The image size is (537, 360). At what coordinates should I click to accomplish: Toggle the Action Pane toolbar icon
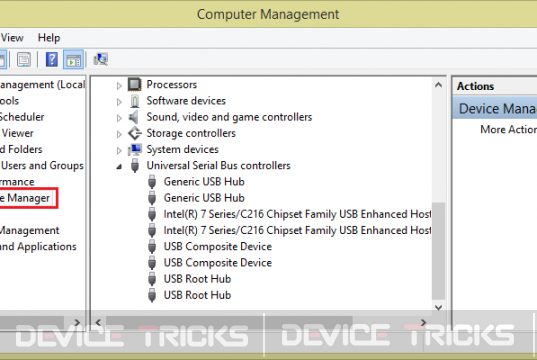pos(73,60)
